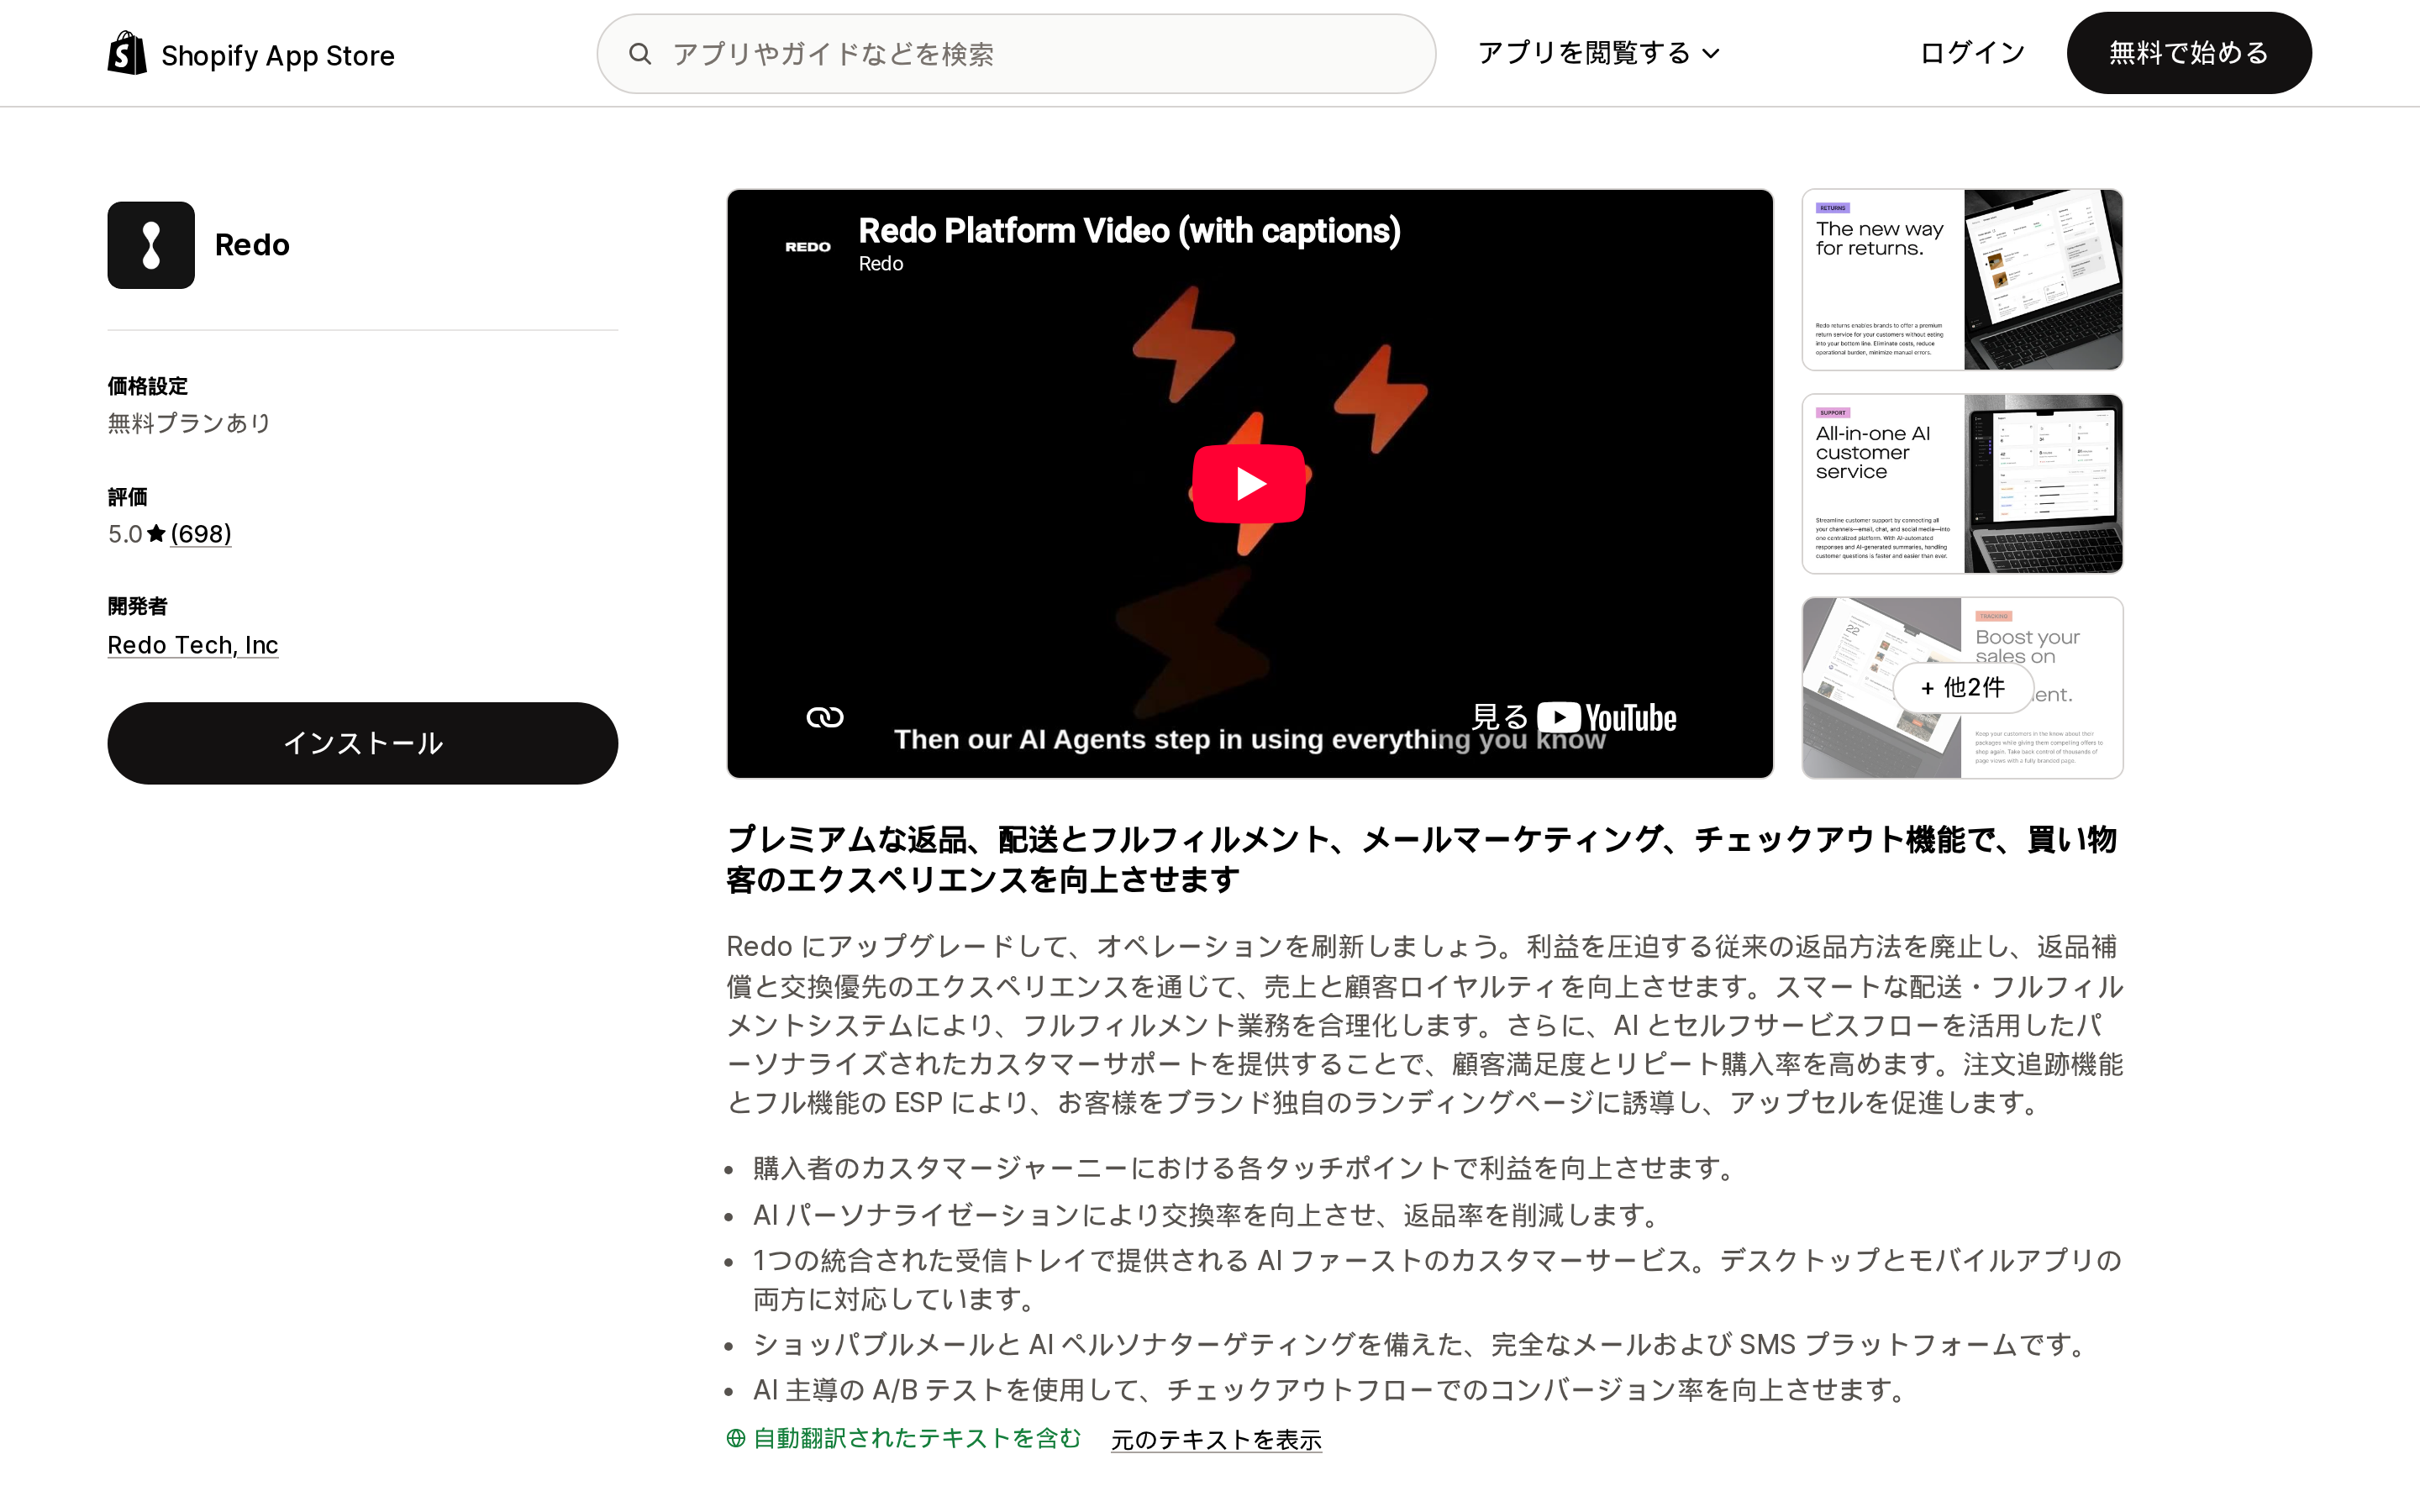The height and width of the screenshot is (1512, 2420).
Task: Click the rating star icon
Action: pyautogui.click(x=156, y=534)
